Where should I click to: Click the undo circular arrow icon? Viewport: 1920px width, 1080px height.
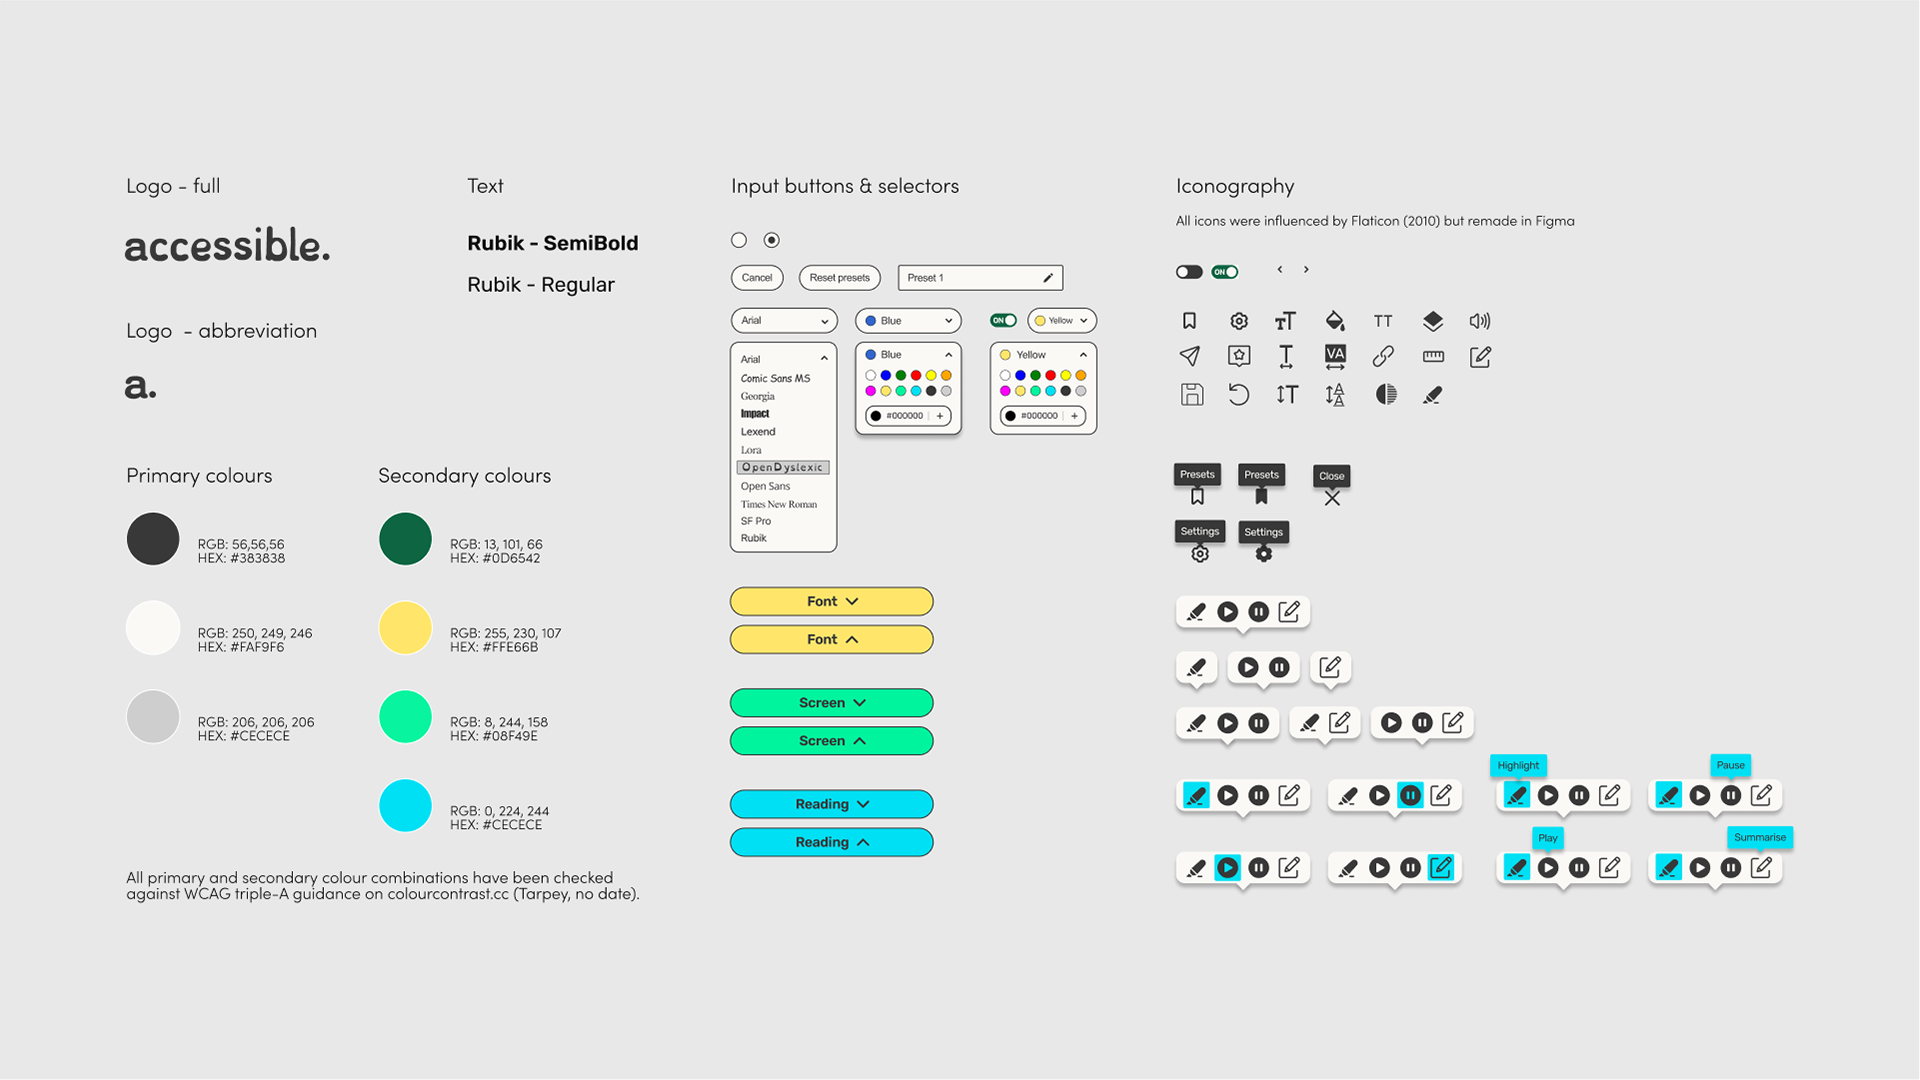pyautogui.click(x=1238, y=394)
